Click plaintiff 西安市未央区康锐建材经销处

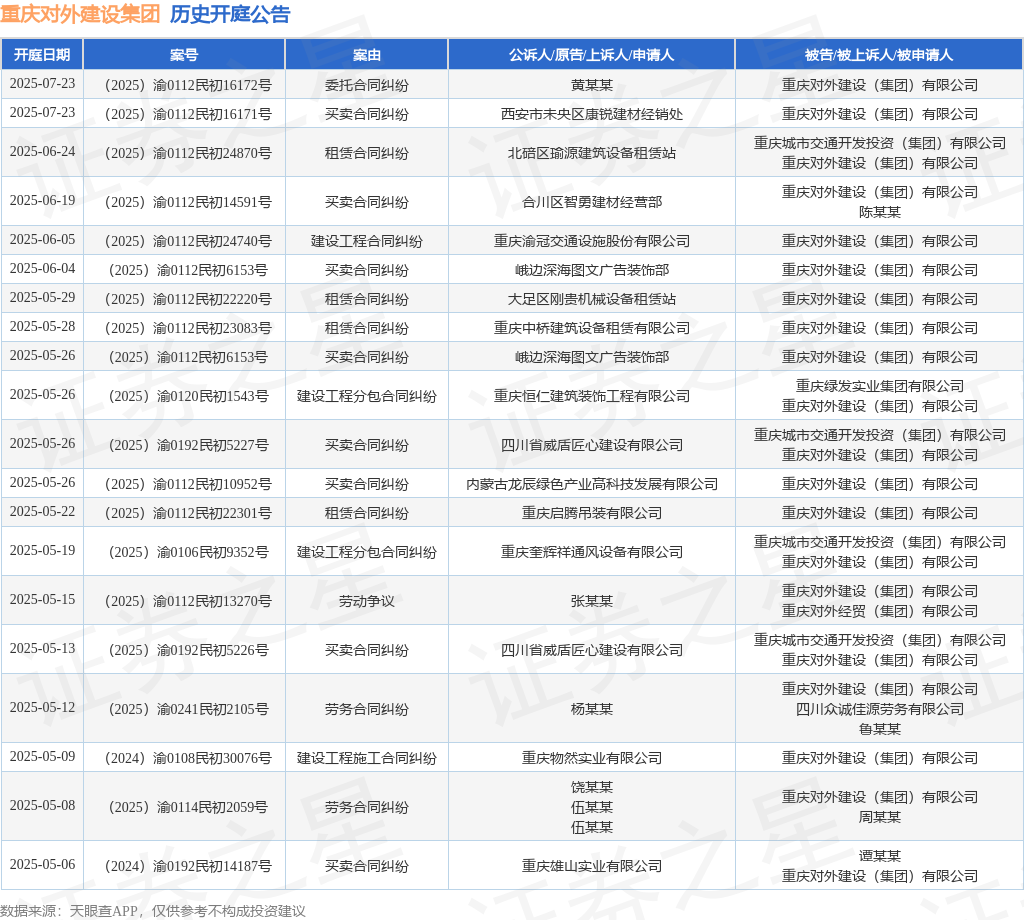coord(592,114)
